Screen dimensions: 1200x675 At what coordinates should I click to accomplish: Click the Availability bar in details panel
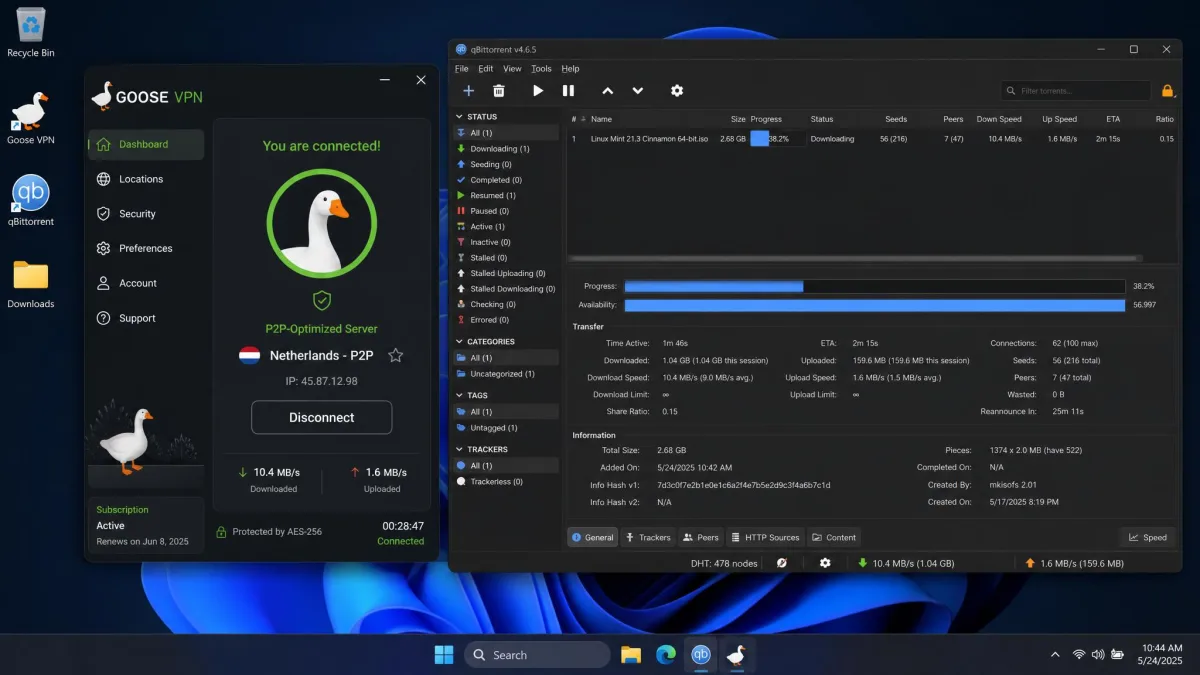(875, 305)
